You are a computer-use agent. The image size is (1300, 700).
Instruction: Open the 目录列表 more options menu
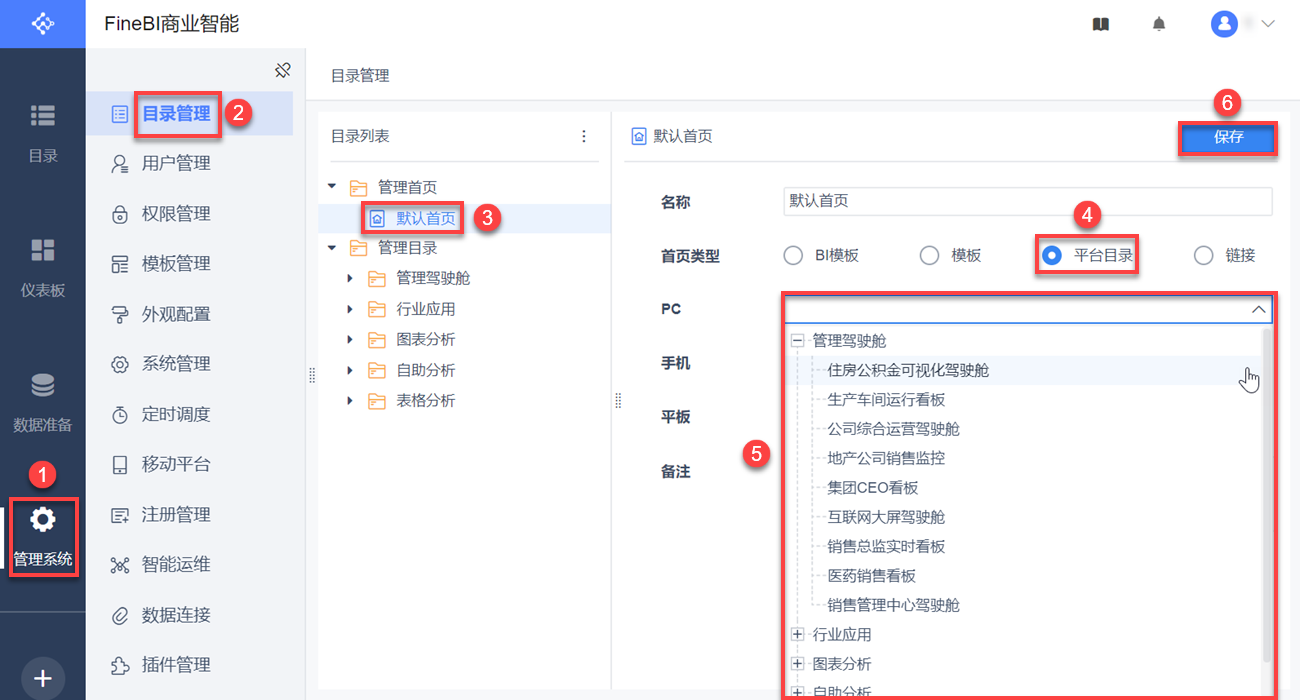[x=584, y=136]
